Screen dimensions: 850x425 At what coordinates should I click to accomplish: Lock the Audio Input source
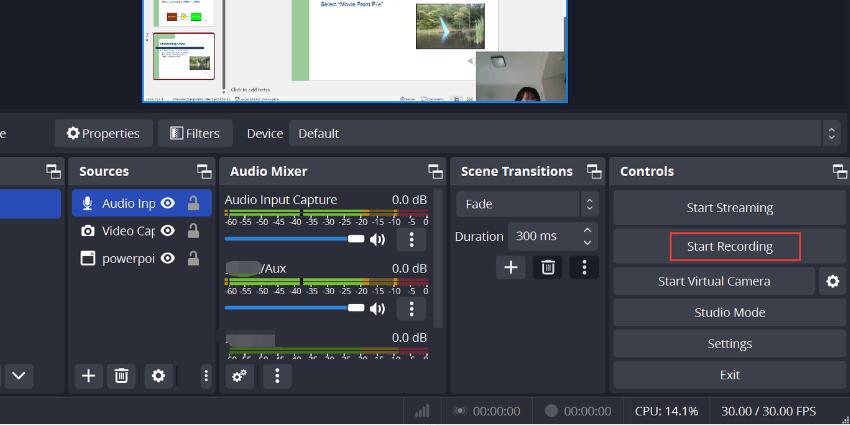click(193, 203)
